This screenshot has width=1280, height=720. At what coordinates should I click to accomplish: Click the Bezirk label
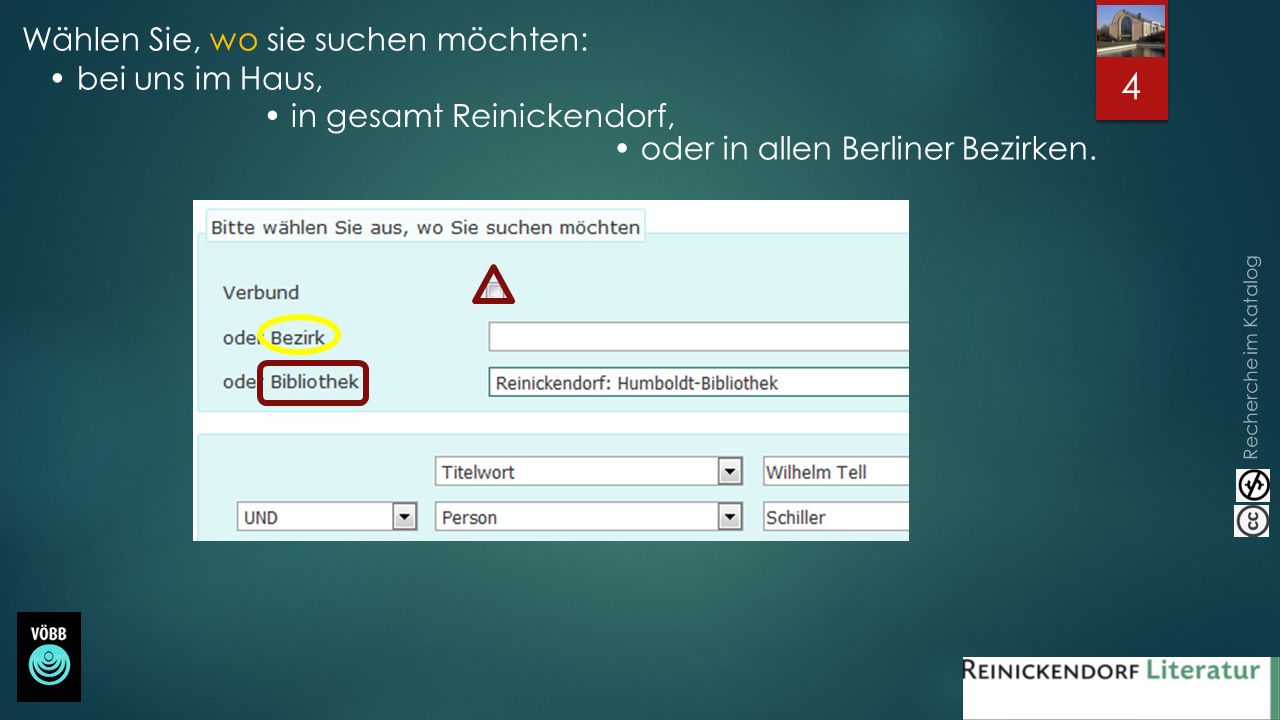[298, 337]
